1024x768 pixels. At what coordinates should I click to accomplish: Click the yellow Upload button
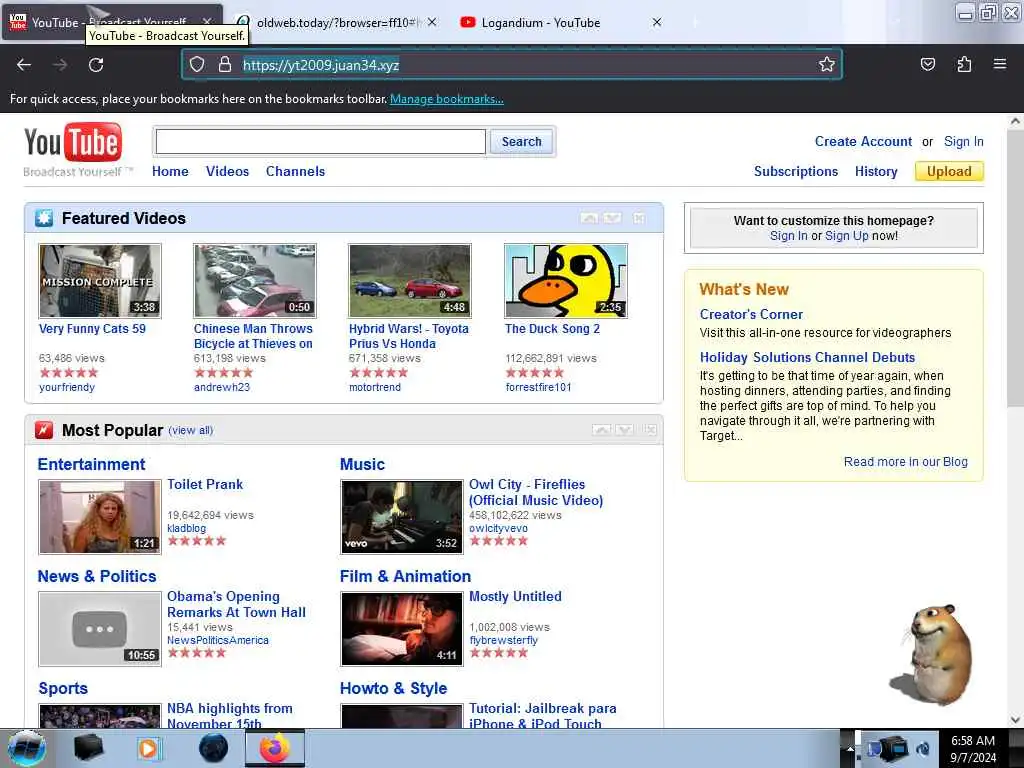click(x=949, y=171)
